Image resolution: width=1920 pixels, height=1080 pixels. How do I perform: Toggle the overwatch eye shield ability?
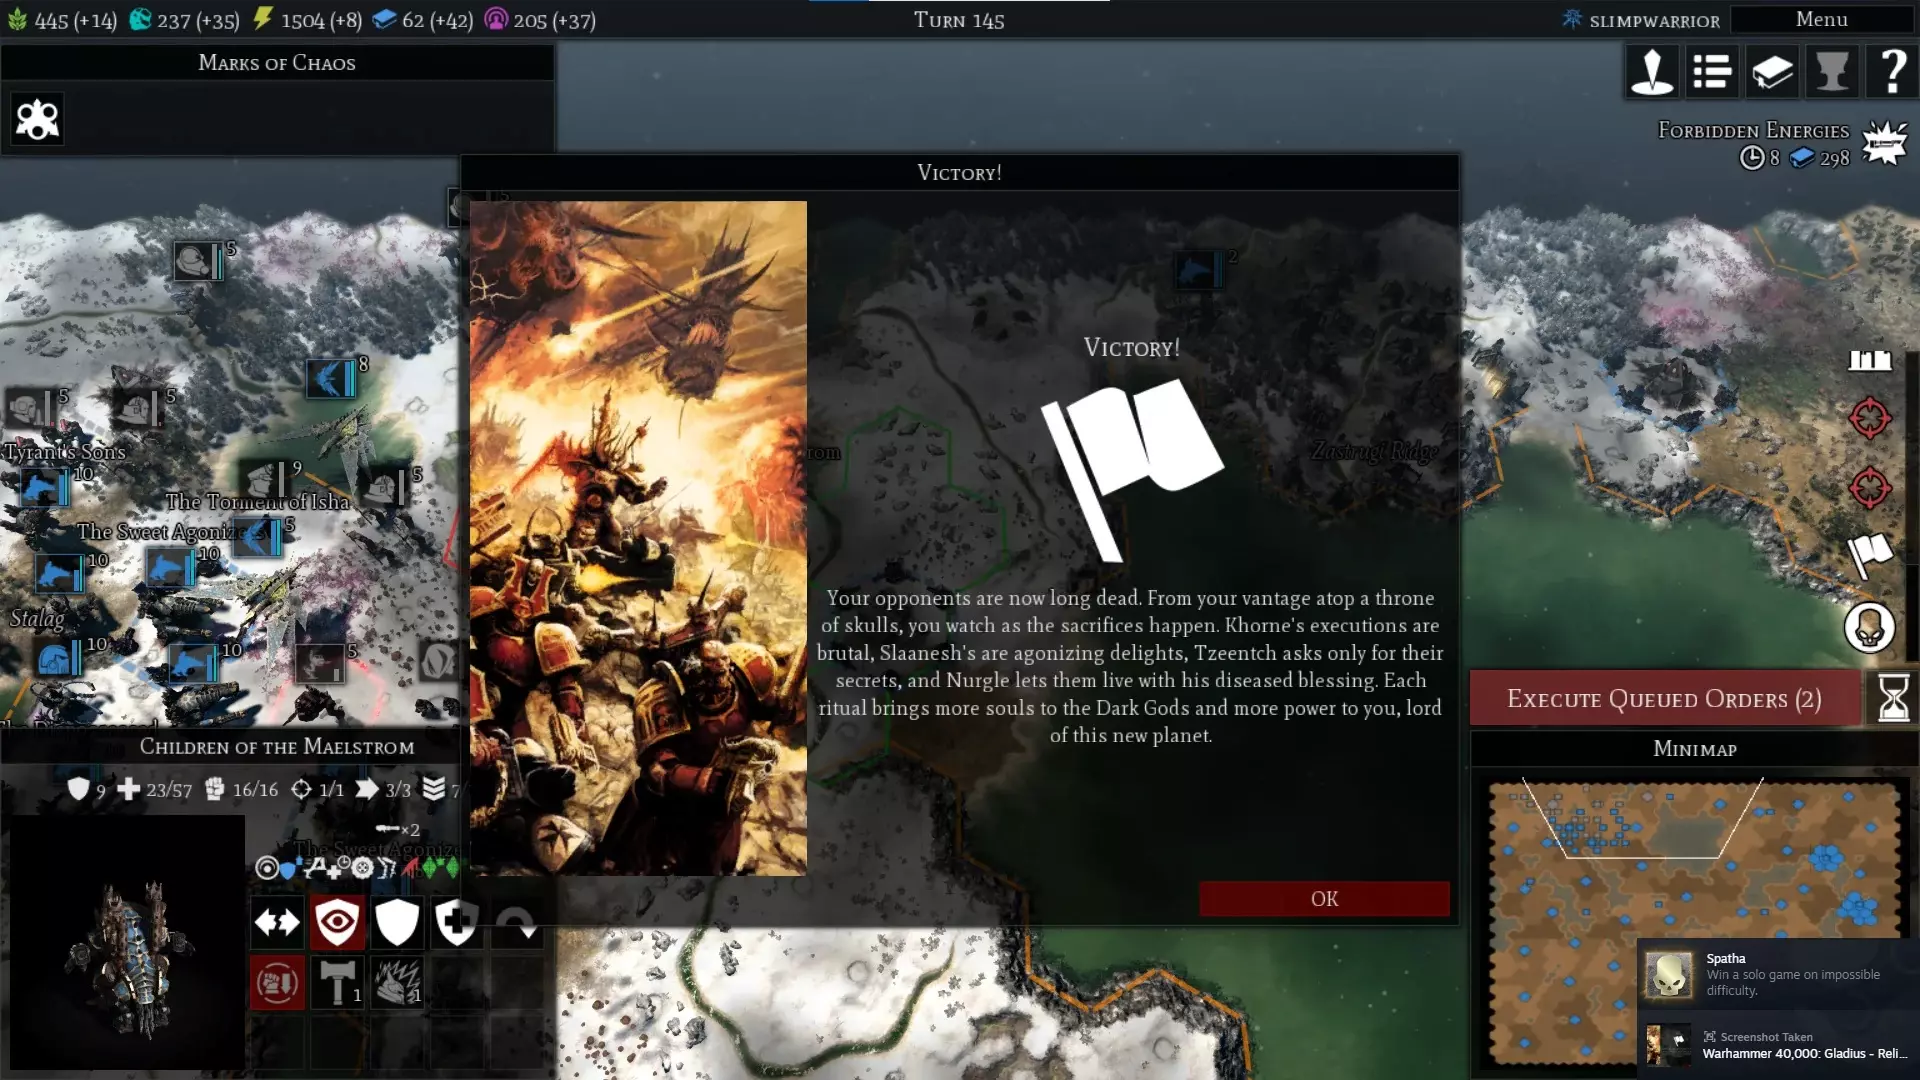337,921
